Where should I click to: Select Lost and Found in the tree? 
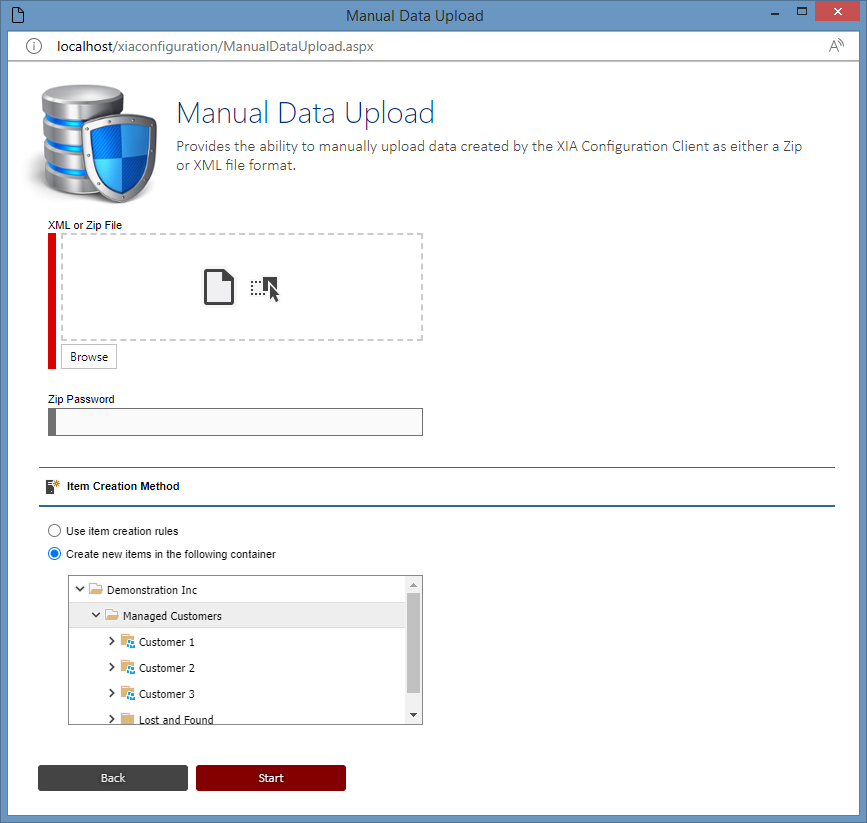pyautogui.click(x=176, y=719)
